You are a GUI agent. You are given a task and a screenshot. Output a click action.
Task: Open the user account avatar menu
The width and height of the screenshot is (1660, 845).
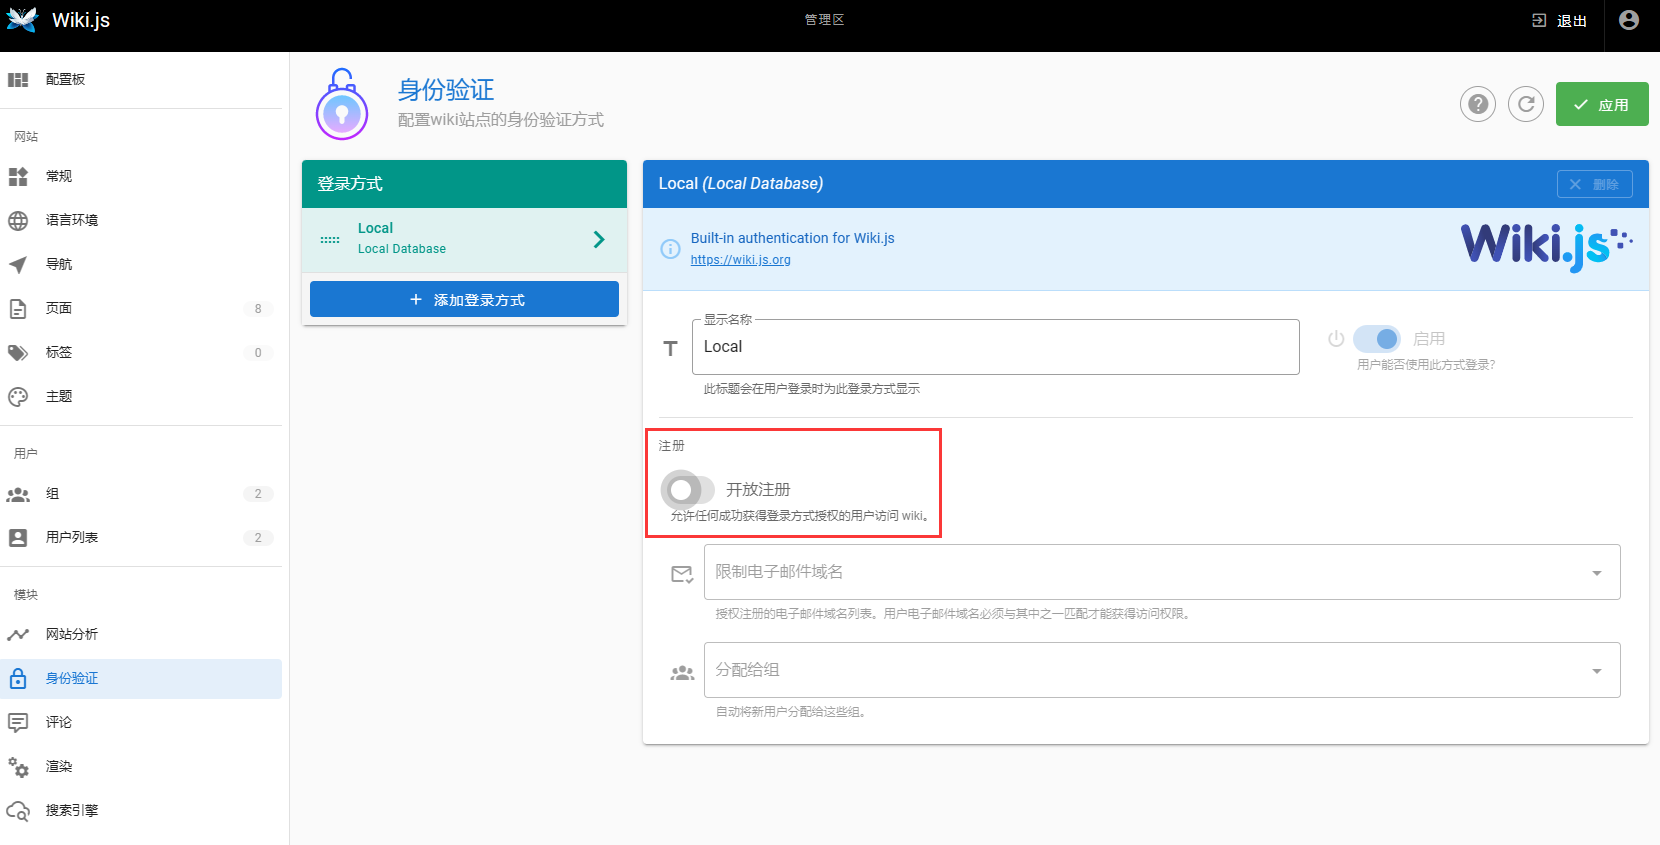coord(1629,20)
